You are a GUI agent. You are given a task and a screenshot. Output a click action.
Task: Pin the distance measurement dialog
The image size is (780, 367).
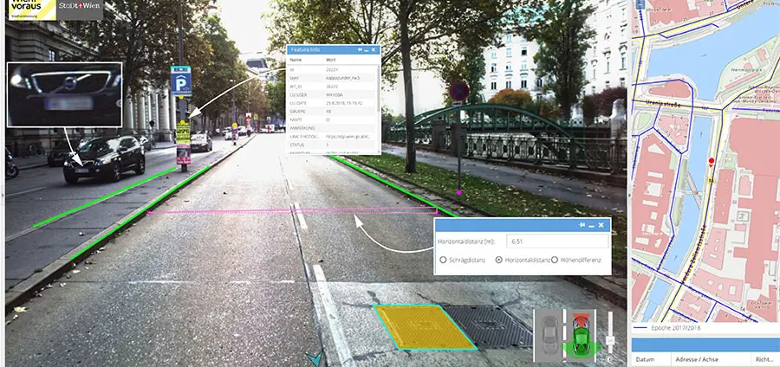pos(582,225)
